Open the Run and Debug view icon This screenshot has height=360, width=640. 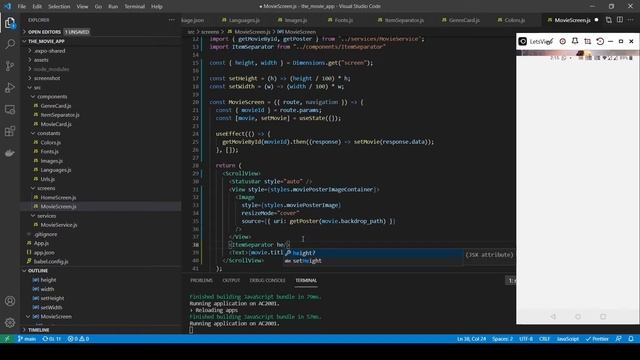[x=10, y=87]
